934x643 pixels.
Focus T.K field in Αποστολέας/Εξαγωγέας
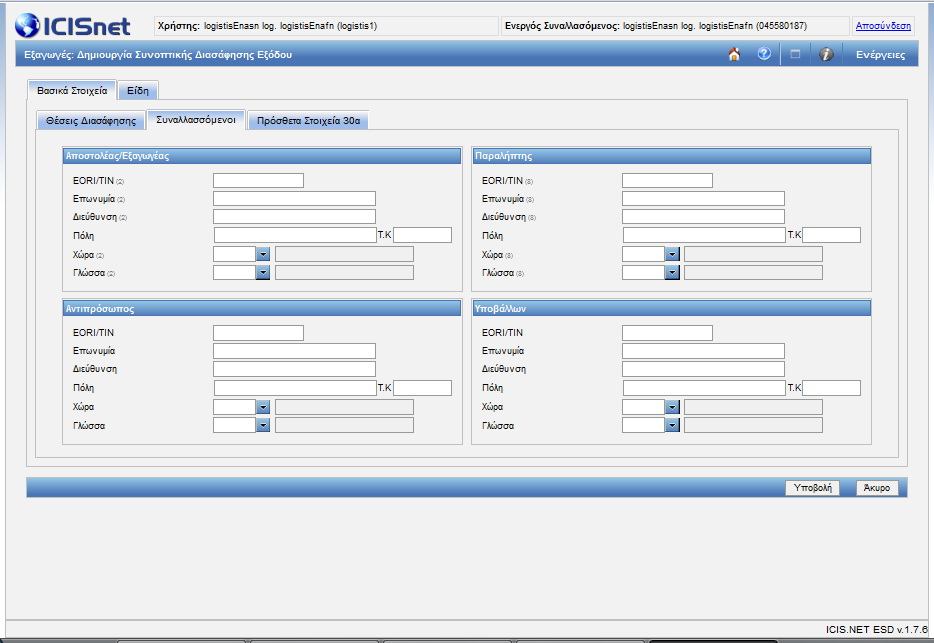click(422, 235)
